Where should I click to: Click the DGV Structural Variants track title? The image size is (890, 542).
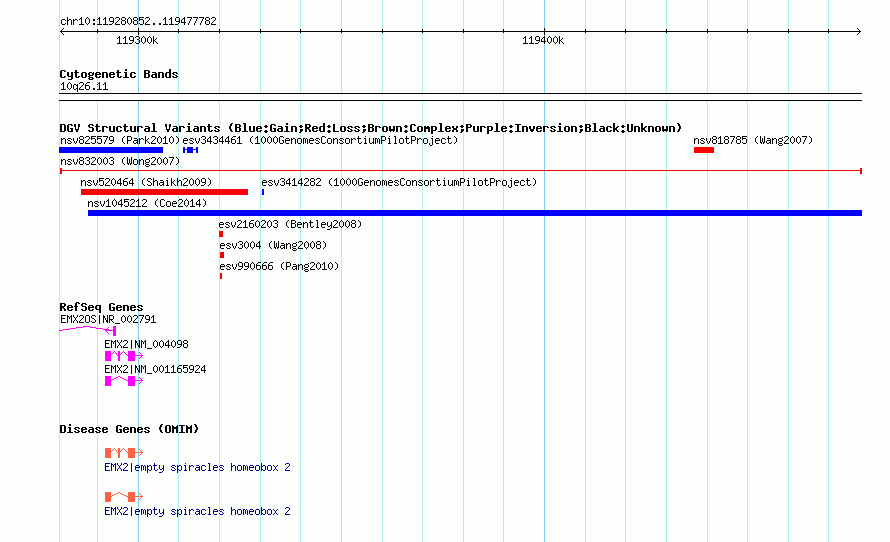click(x=370, y=128)
